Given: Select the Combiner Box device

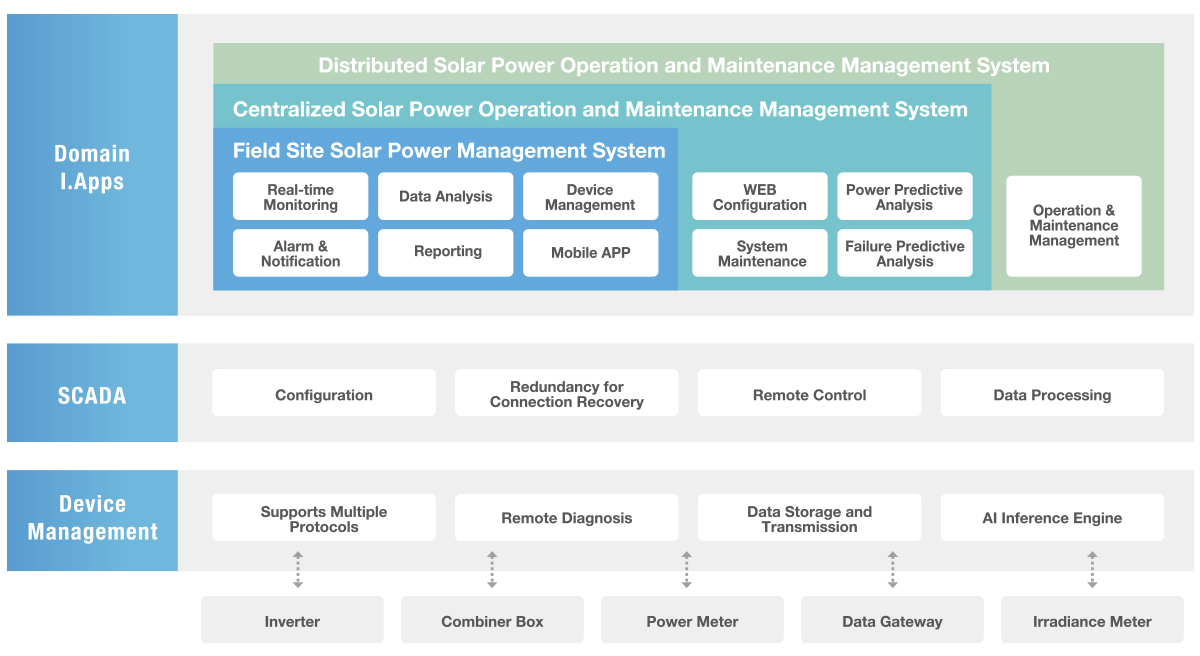Looking at the screenshot, I should [x=492, y=621].
